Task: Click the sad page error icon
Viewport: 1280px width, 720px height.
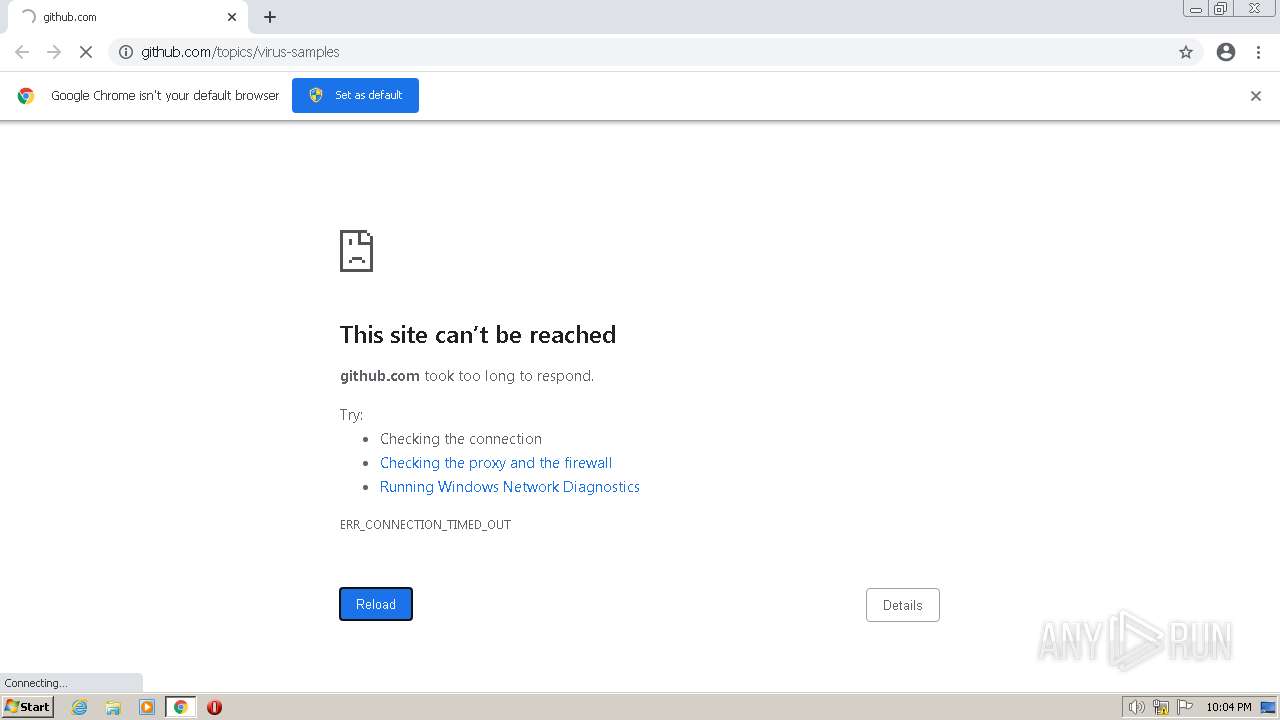Action: tap(356, 251)
